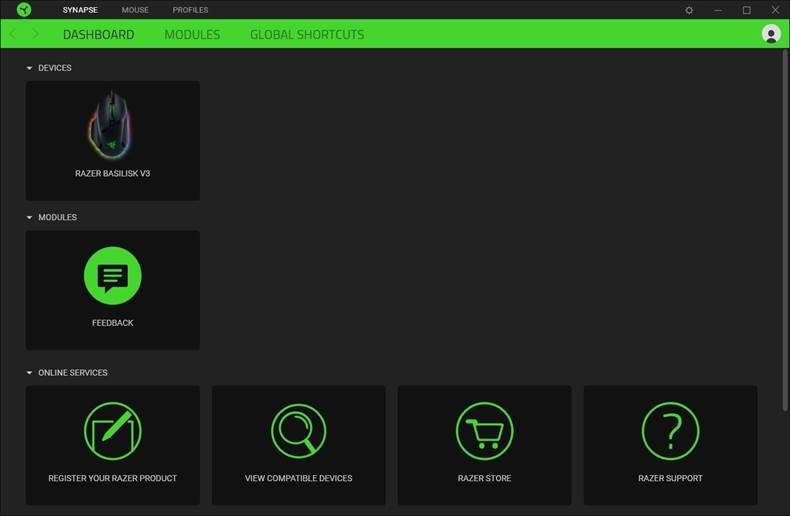This screenshot has height=516, width=790.
Task: Click the Razer Support label
Action: tap(670, 478)
